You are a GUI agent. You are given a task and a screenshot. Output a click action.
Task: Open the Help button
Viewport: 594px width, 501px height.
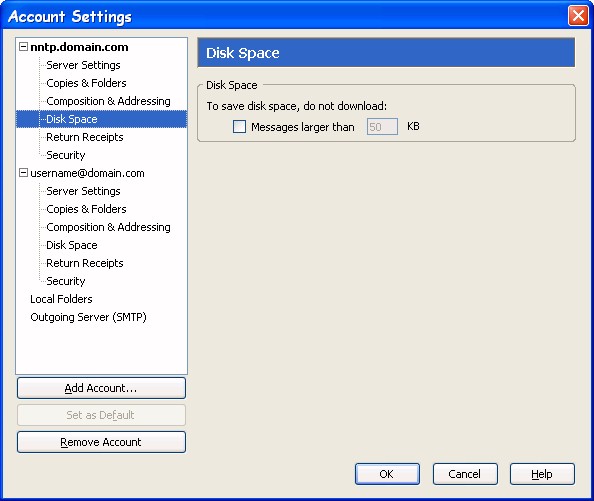pyautogui.click(x=542, y=474)
